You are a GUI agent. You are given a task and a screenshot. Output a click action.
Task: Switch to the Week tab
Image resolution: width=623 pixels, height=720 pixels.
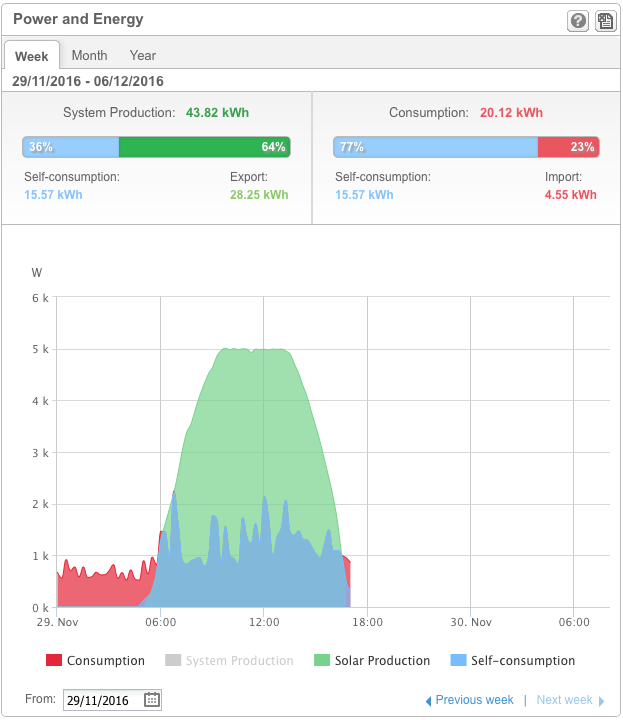pyautogui.click(x=32, y=56)
